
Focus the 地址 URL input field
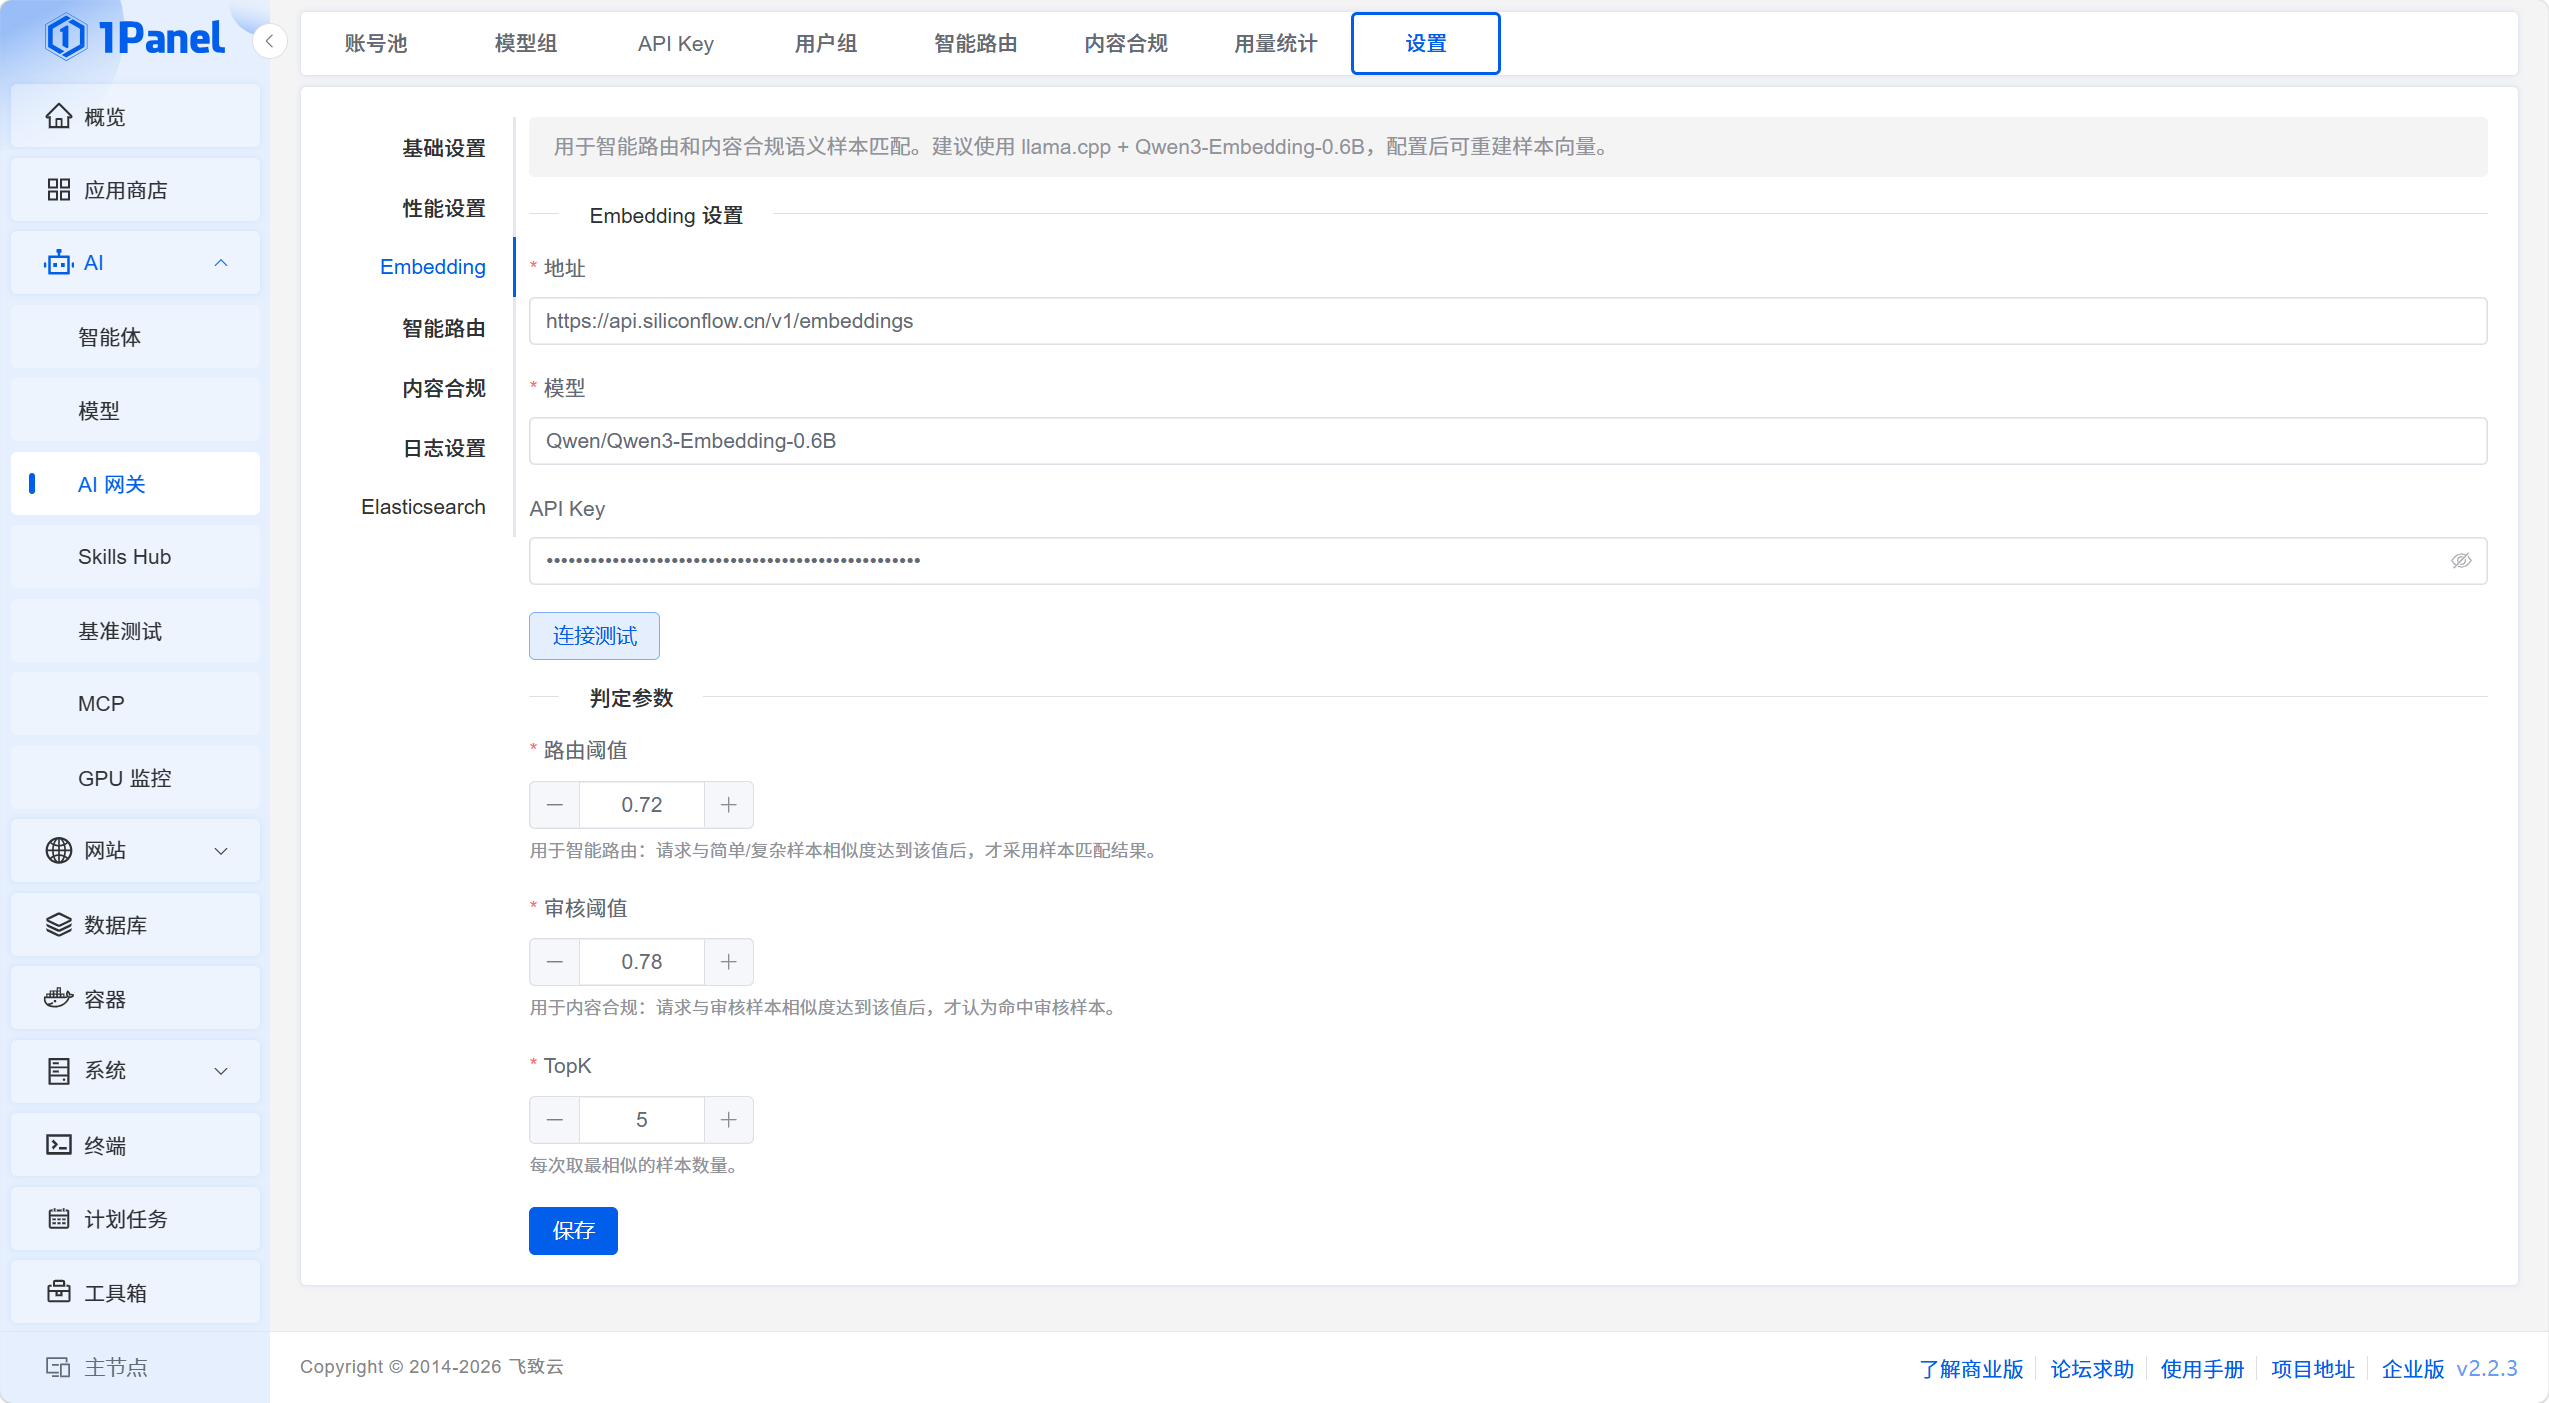[x=1508, y=321]
